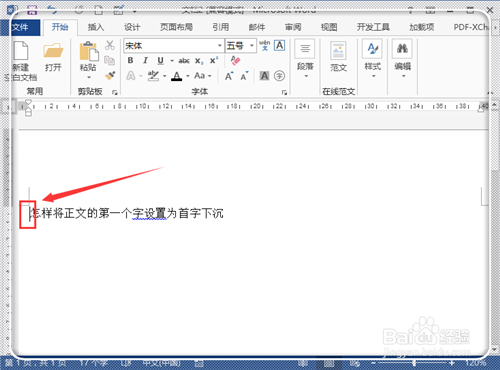This screenshot has height=370, width=500.
Task: Switch to the 视图 View tab
Action: (x=329, y=27)
